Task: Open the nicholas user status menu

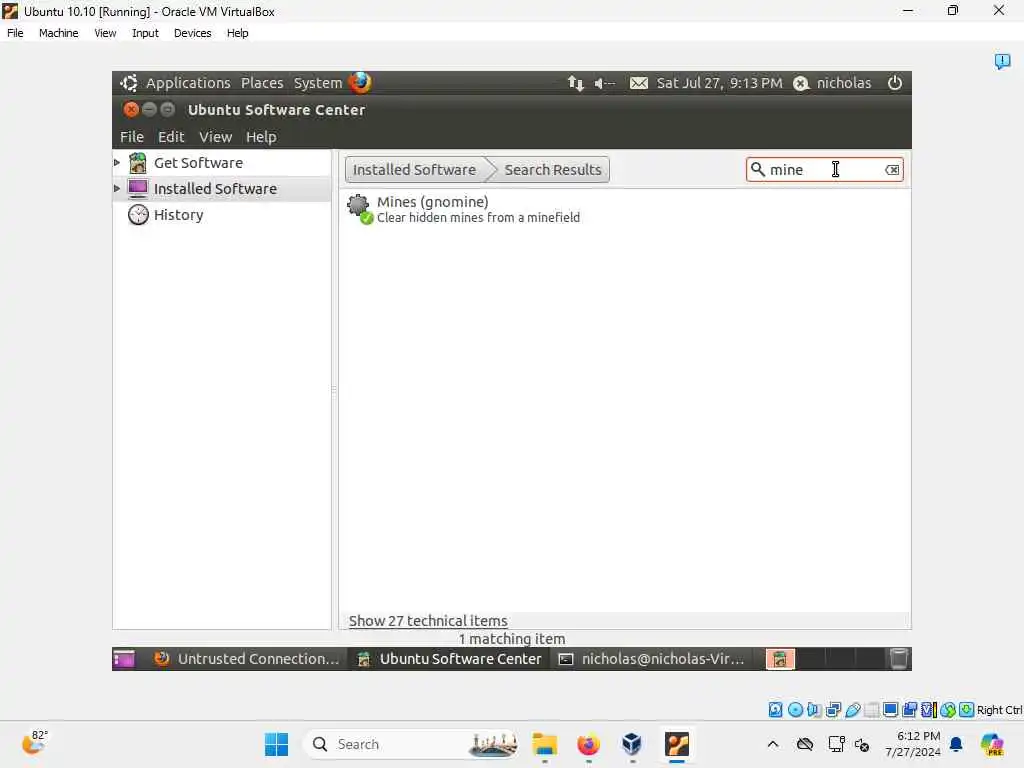Action: pyautogui.click(x=832, y=83)
